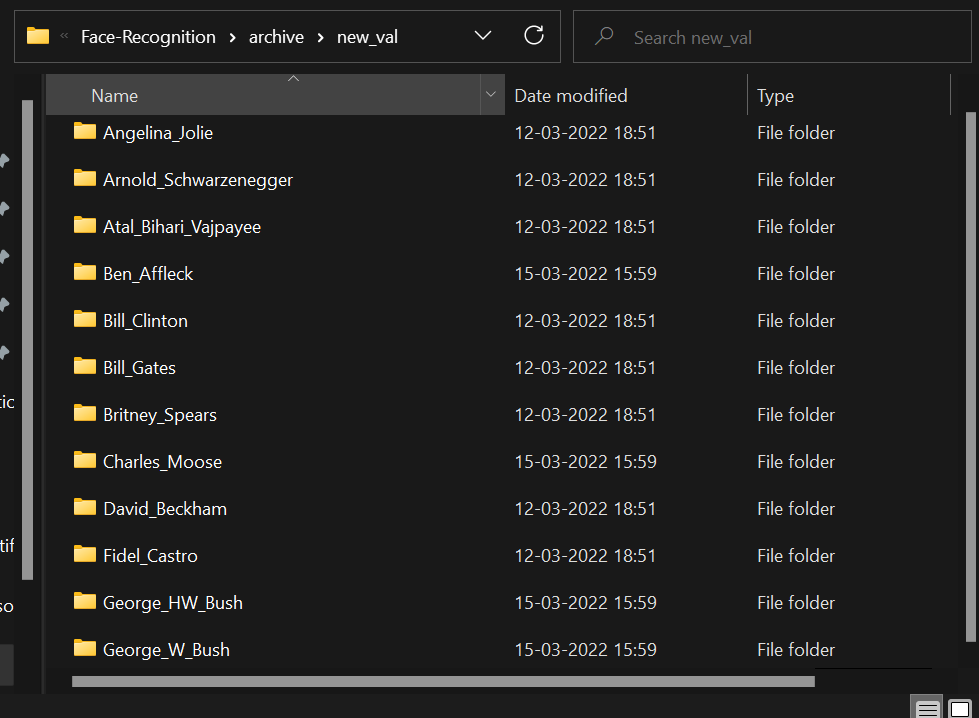Open Name column filter dropdown arrow
Image resolution: width=979 pixels, height=718 pixels.
pos(491,95)
